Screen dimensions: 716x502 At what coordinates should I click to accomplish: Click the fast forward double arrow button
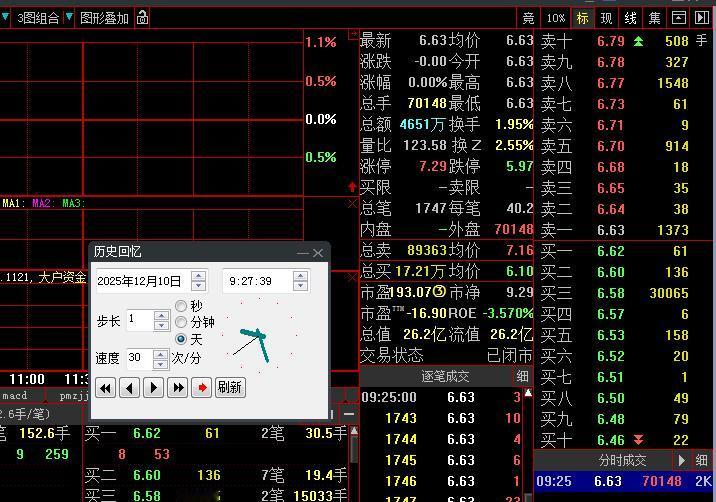178,388
